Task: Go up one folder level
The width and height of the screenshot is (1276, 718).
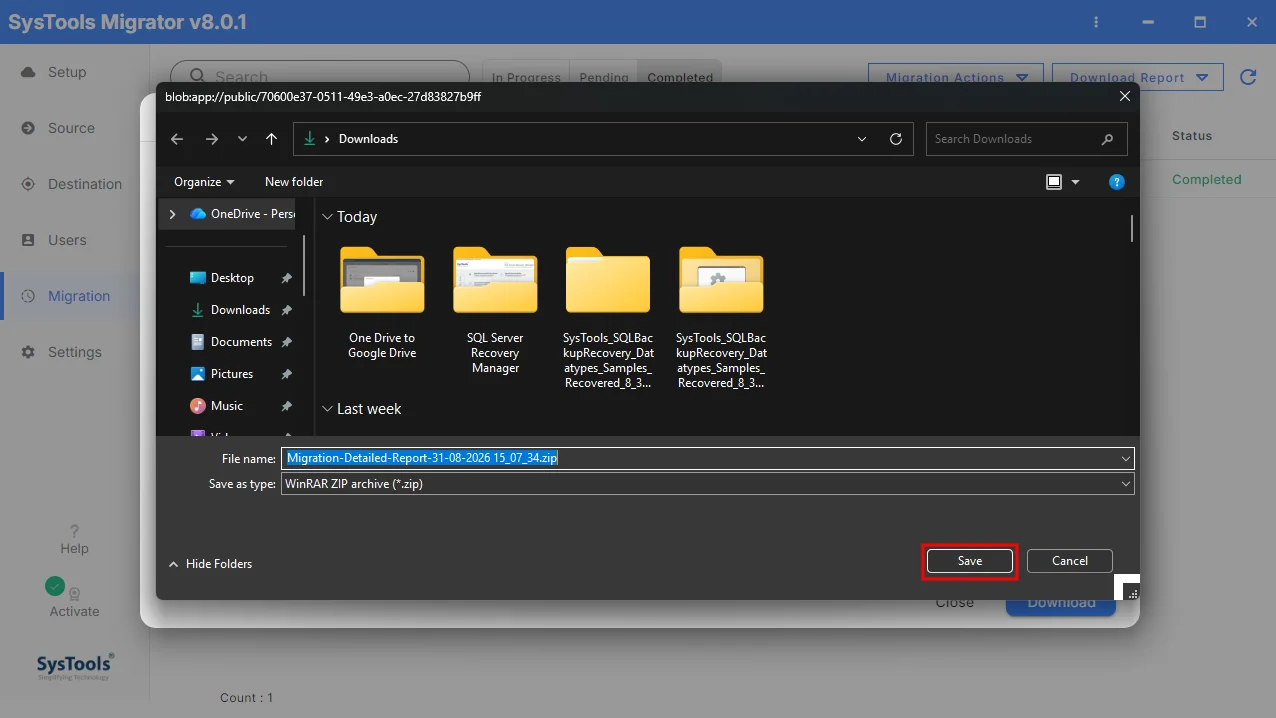Action: coord(271,139)
